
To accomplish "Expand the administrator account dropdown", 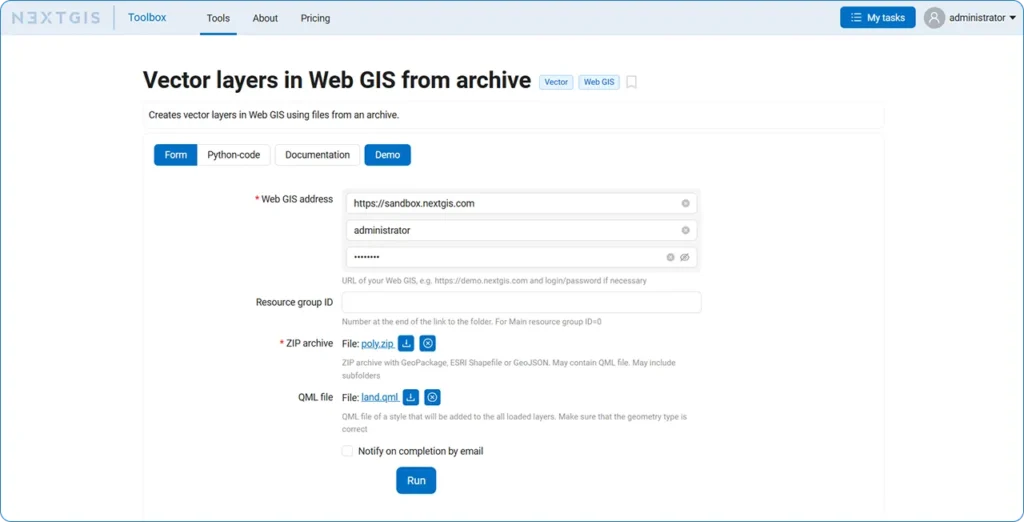I will tap(1012, 18).
